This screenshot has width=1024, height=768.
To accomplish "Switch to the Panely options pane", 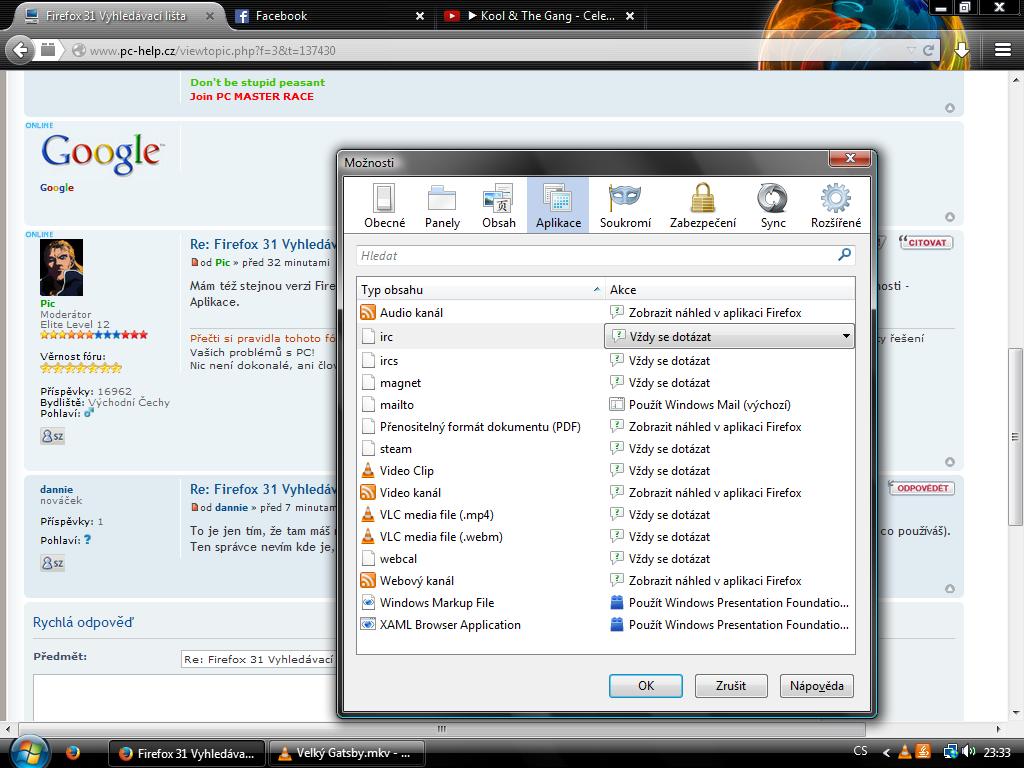I will [x=442, y=206].
